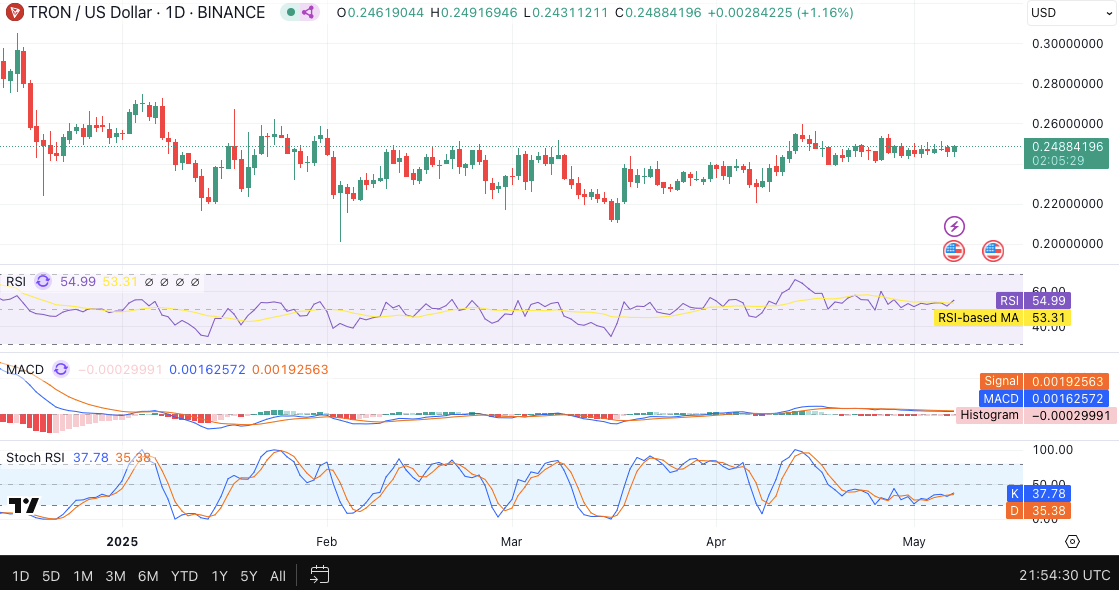Image resolution: width=1119 pixels, height=590 pixels.
Task: Click the Feb label on time axis
Action: click(x=326, y=541)
